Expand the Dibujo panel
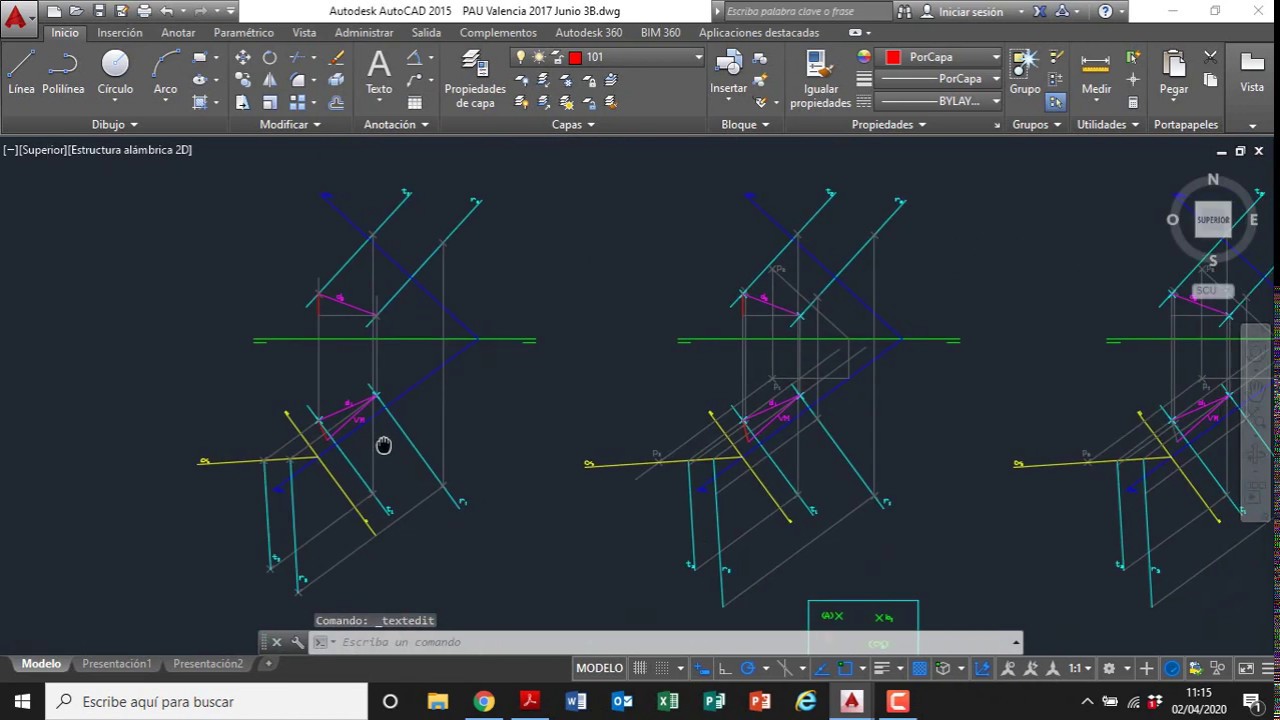1280x720 pixels. 115,125
